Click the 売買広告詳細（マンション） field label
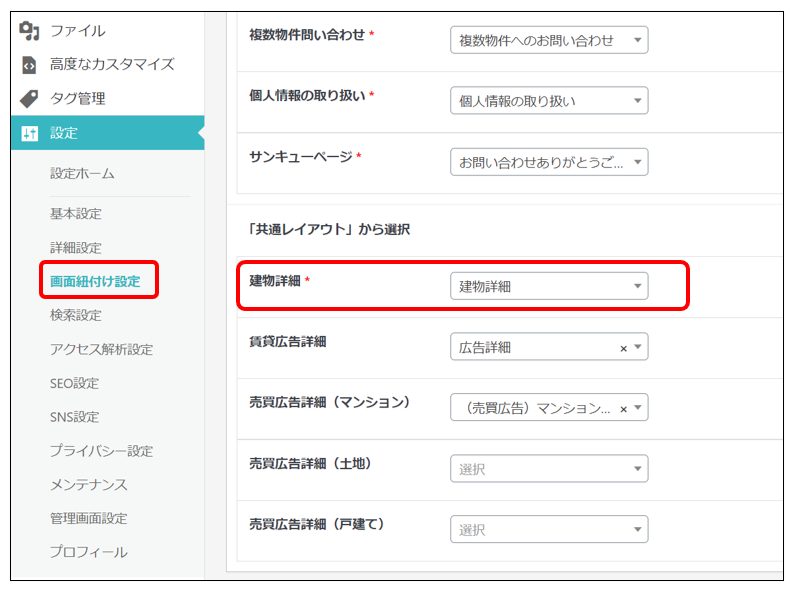 [330, 402]
